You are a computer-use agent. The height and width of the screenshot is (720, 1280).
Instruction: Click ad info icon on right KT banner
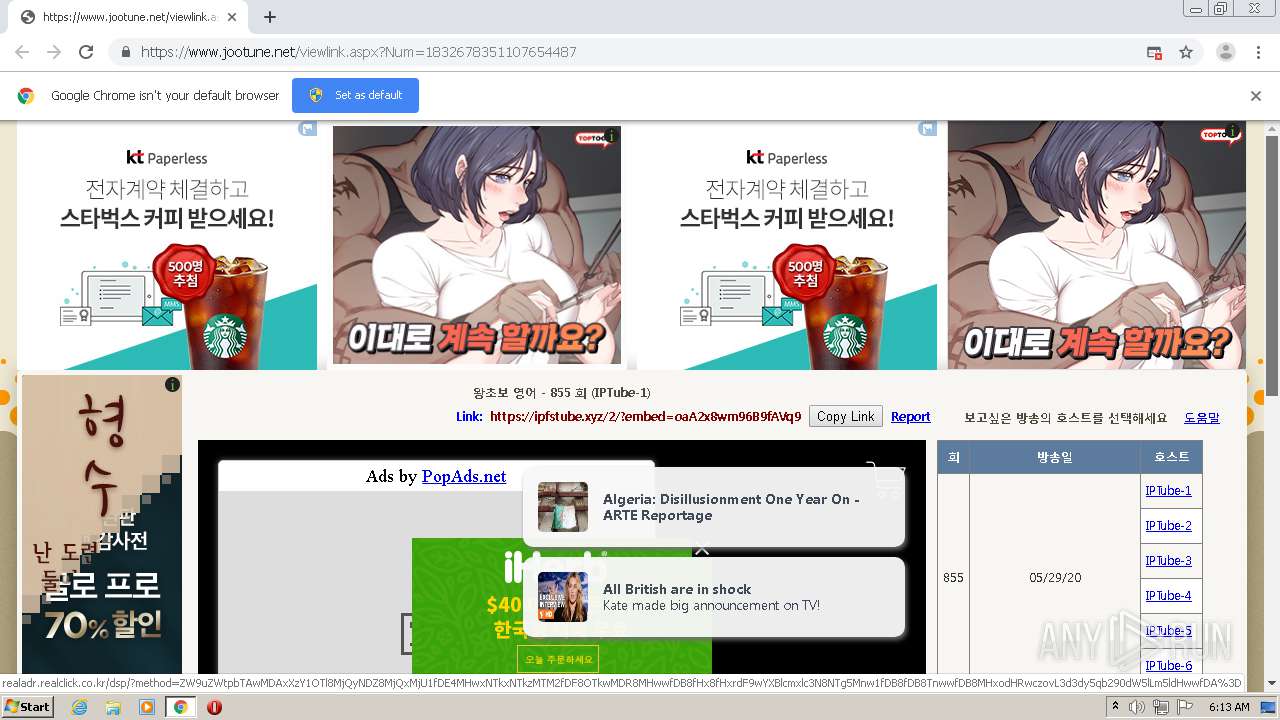click(928, 129)
